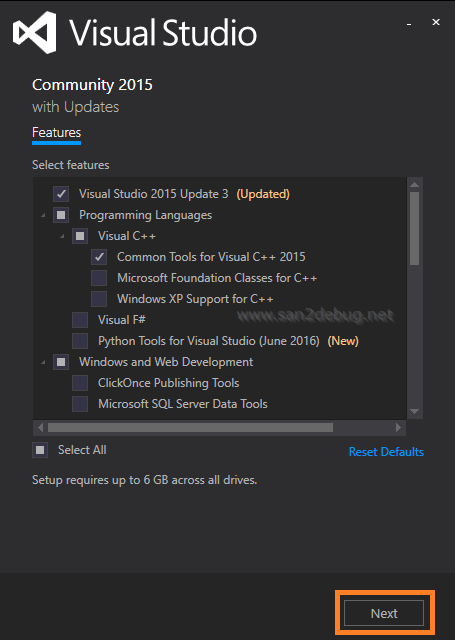
Task: Click the scroll down arrow in features list
Action: tap(415, 411)
